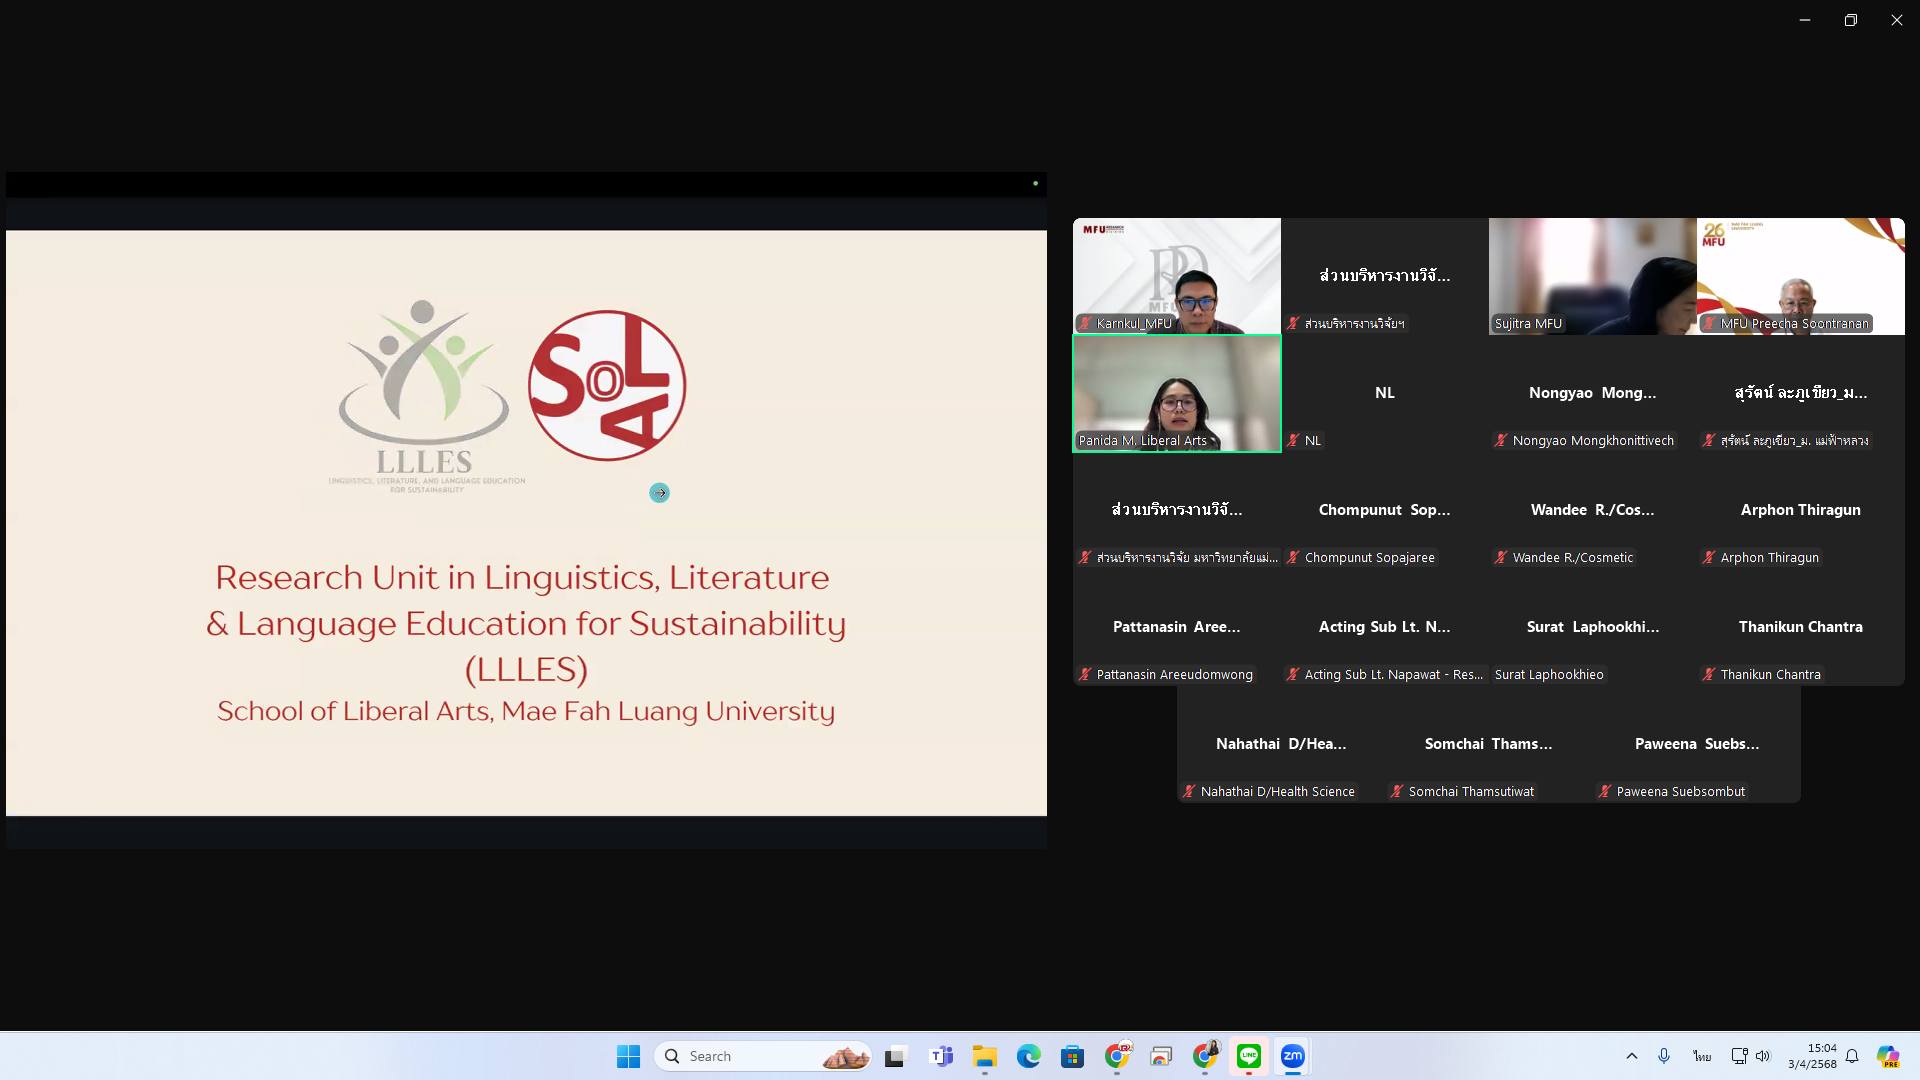Viewport: 1920px width, 1080px height.
Task: Select Chompunut Sopajaree participant tile
Action: click(1385, 510)
